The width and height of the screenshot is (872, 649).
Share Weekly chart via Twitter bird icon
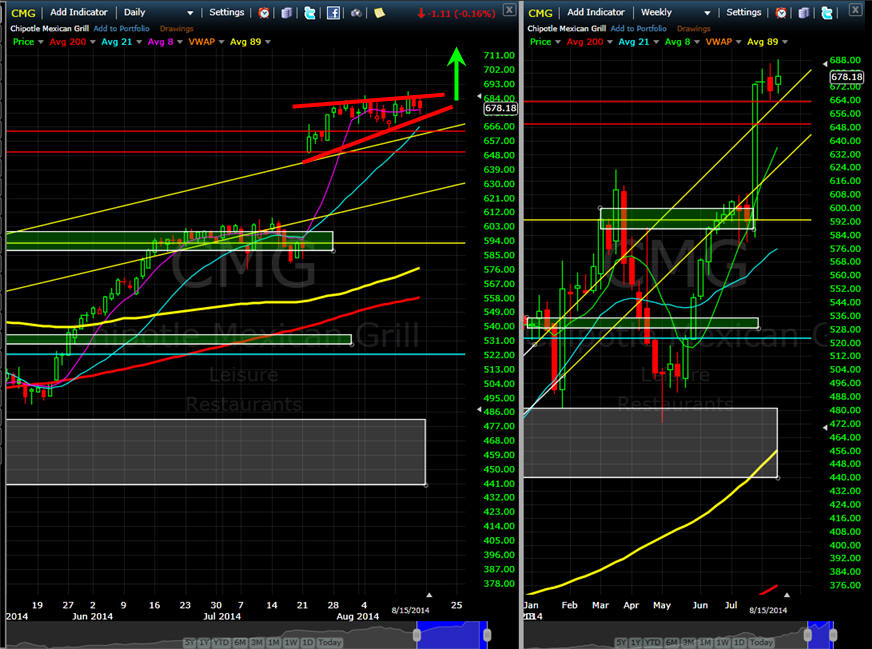827,12
